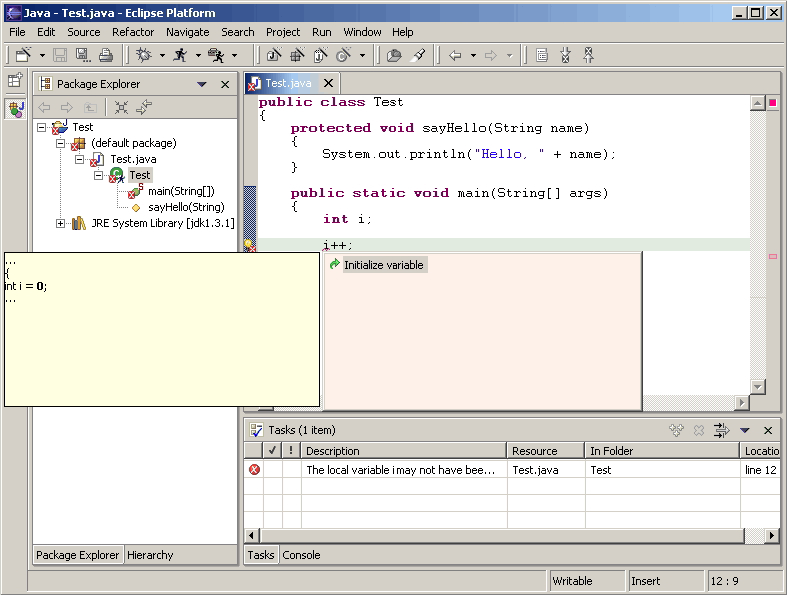Viewport: 787px width, 595px height.
Task: Click the quick fix lightbulb in editor margin
Action: [x=249, y=245]
